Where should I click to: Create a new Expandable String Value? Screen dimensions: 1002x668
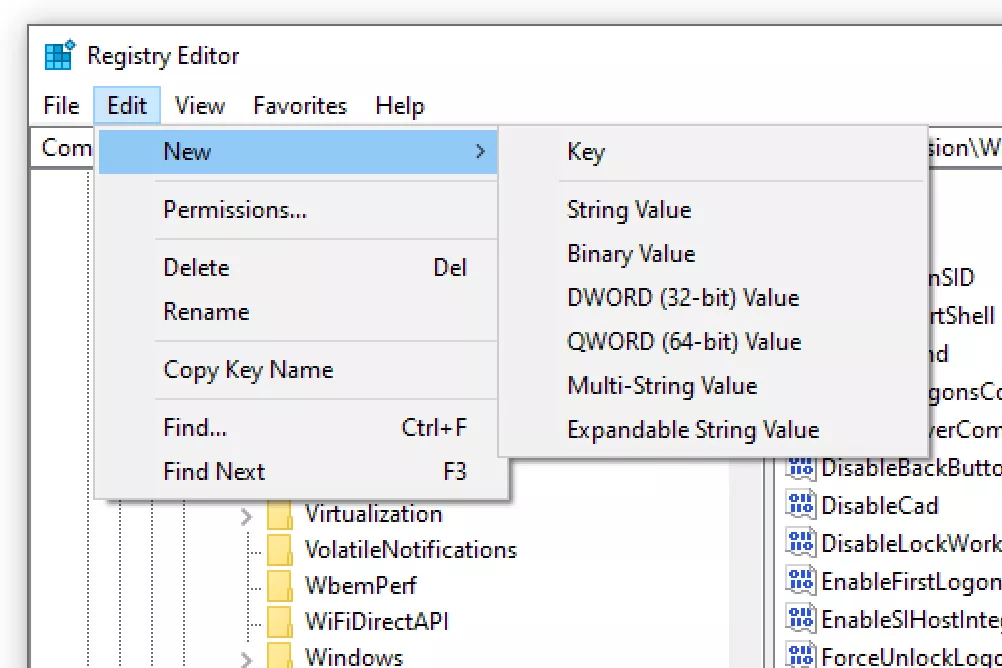713,430
